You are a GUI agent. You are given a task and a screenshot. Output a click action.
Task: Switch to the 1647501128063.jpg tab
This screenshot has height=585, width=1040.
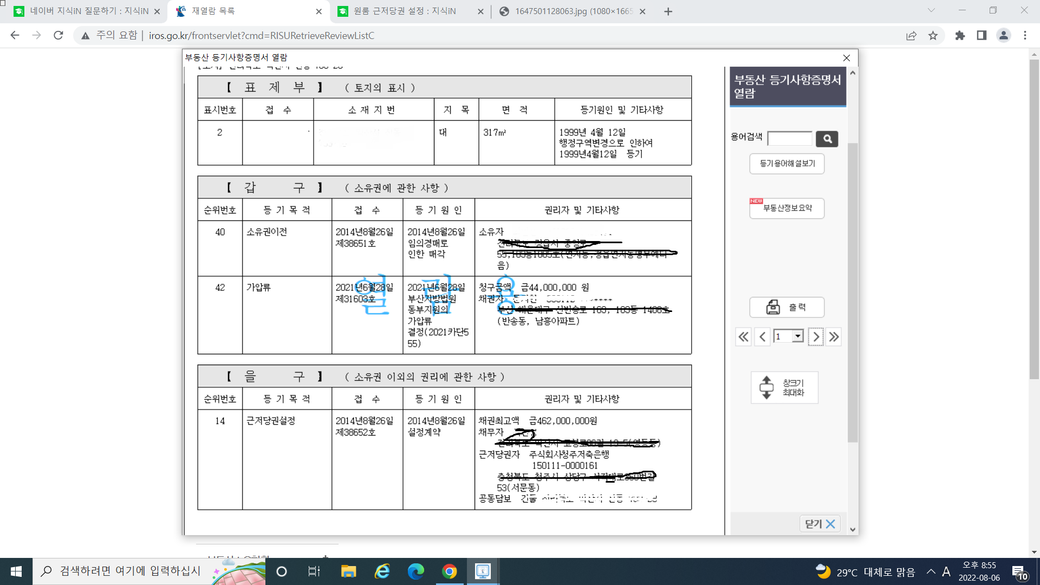click(x=573, y=11)
